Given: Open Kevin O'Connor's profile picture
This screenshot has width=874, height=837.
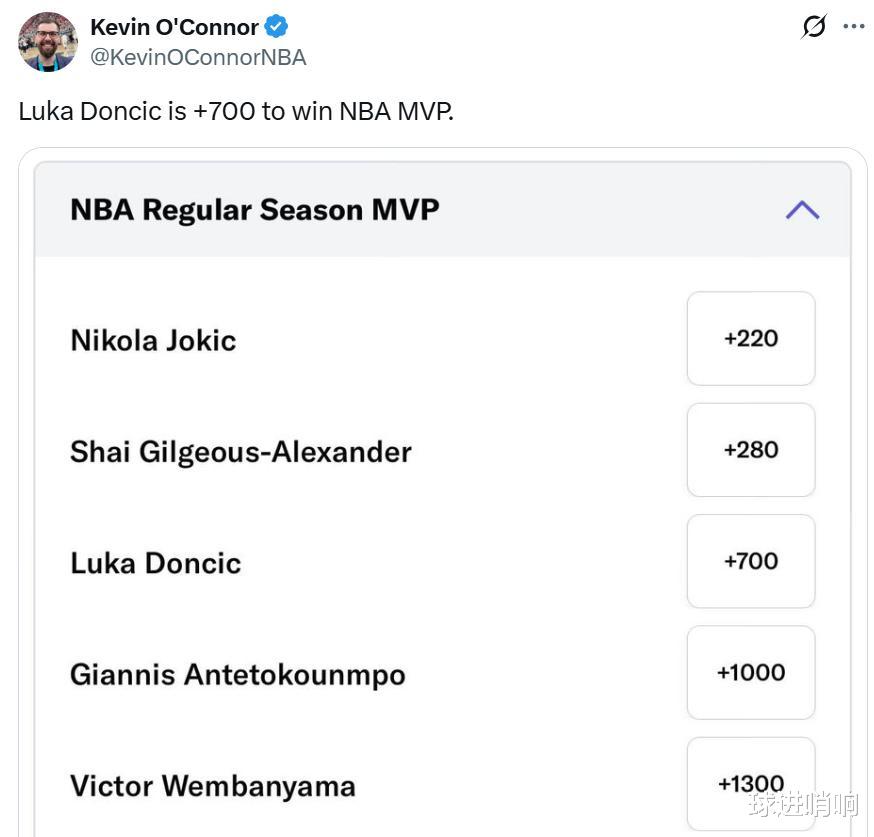Looking at the screenshot, I should (48, 42).
